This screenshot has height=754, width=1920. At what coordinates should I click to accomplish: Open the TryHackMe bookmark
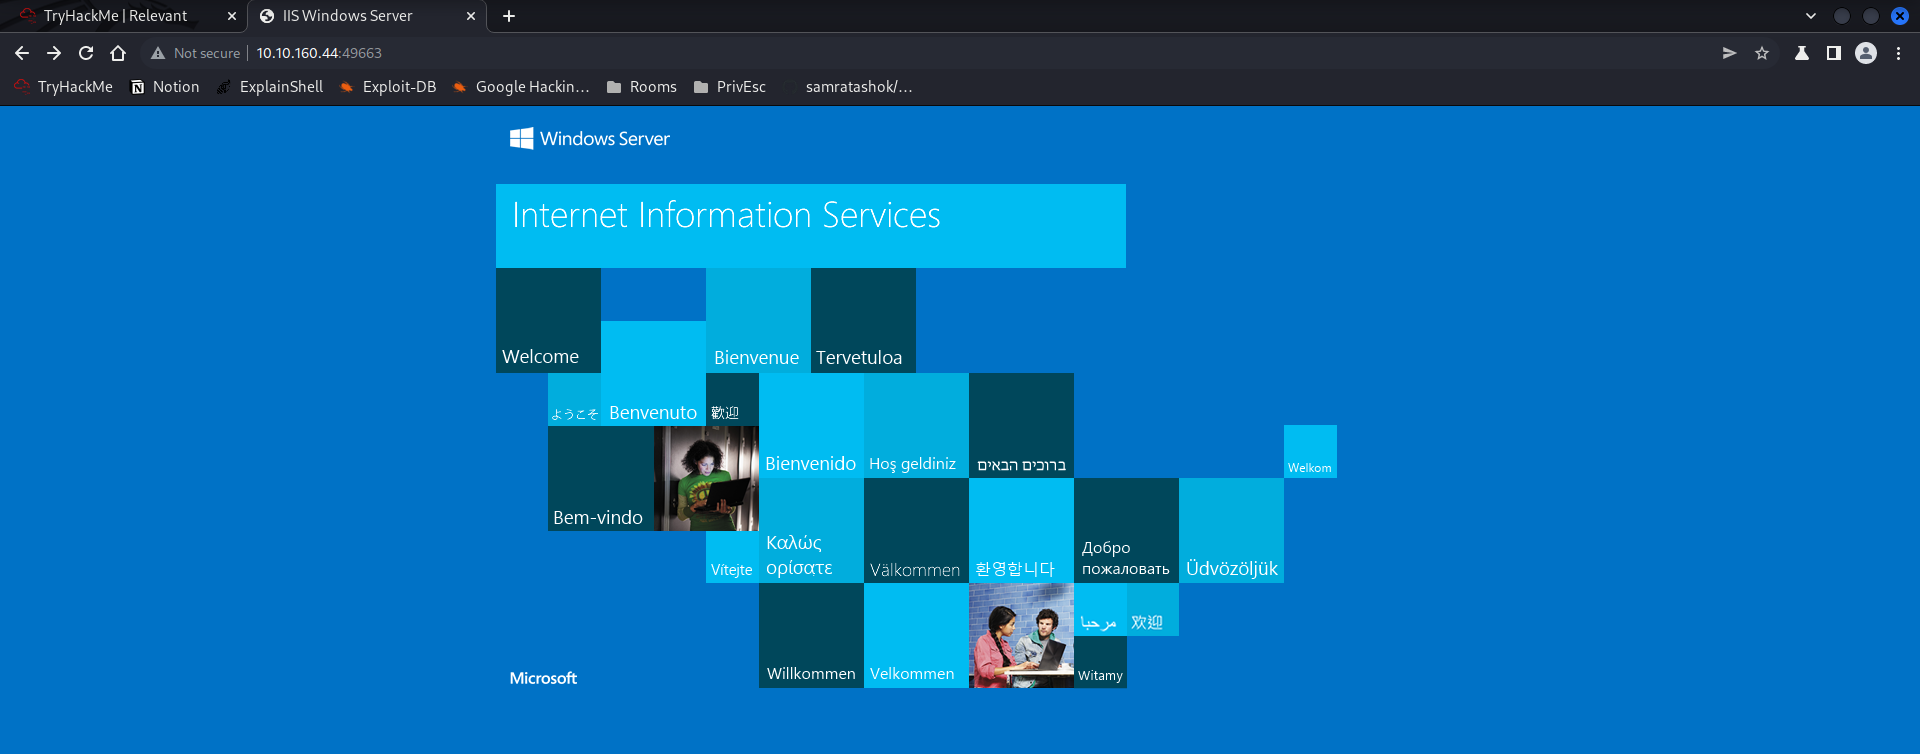pos(64,87)
